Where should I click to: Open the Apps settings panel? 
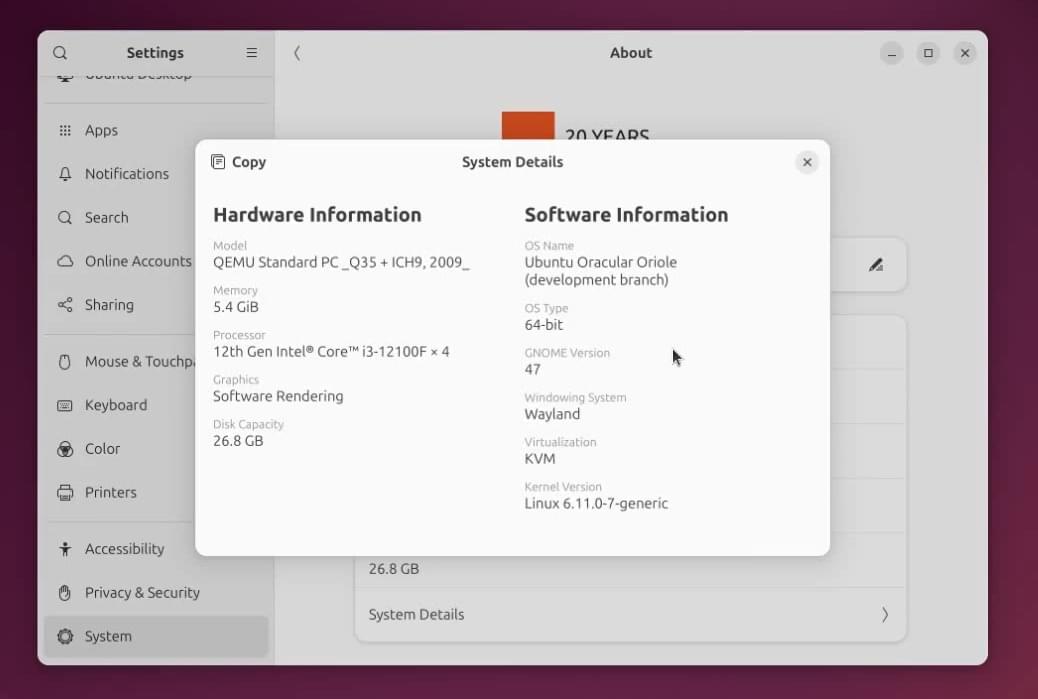click(x=156, y=130)
